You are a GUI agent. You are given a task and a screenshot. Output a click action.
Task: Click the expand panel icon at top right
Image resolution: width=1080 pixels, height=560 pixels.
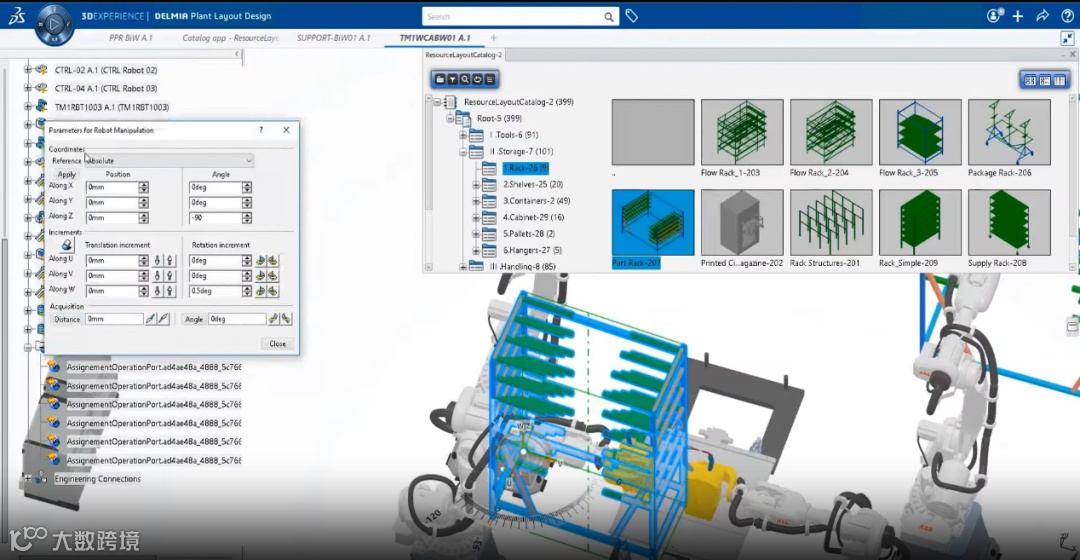coord(1067,39)
